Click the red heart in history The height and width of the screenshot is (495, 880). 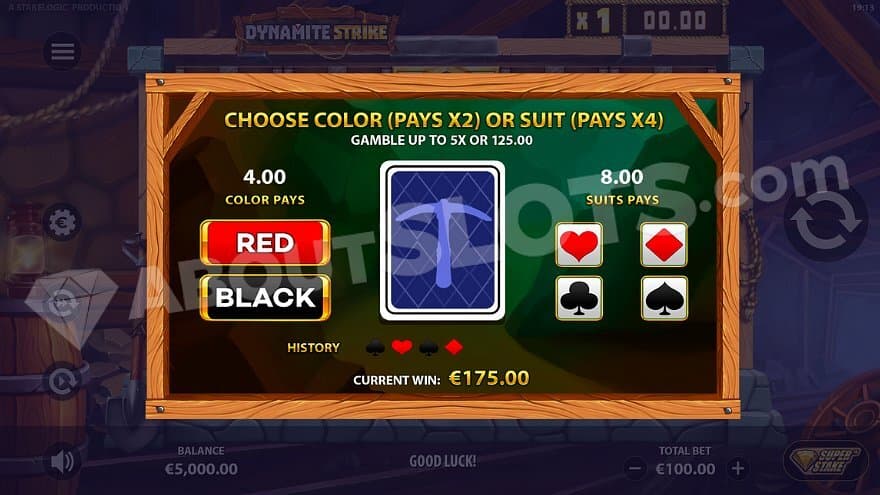pos(402,347)
